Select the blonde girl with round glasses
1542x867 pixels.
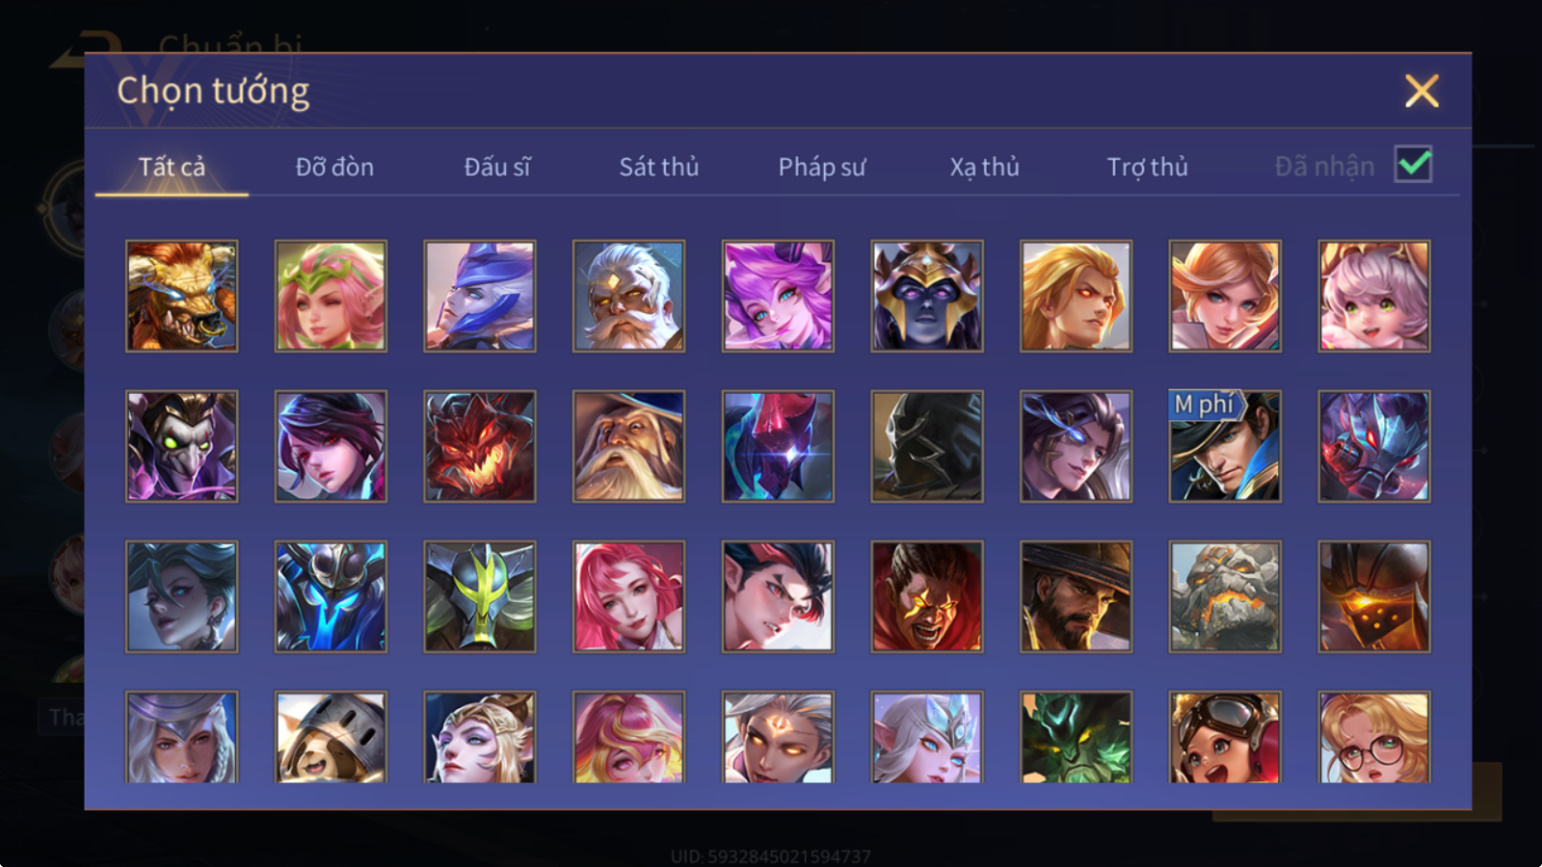point(1374,737)
